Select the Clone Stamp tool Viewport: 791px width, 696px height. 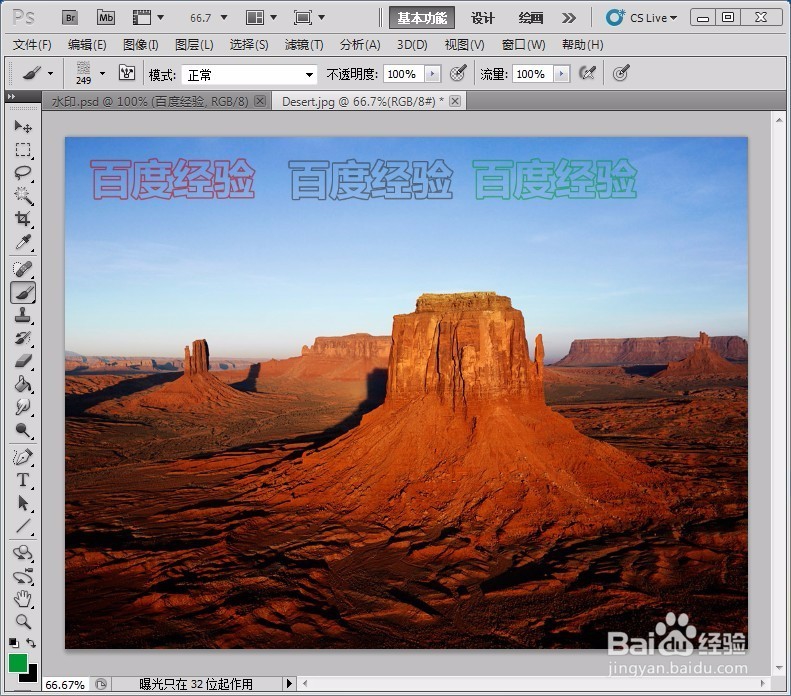pos(23,315)
